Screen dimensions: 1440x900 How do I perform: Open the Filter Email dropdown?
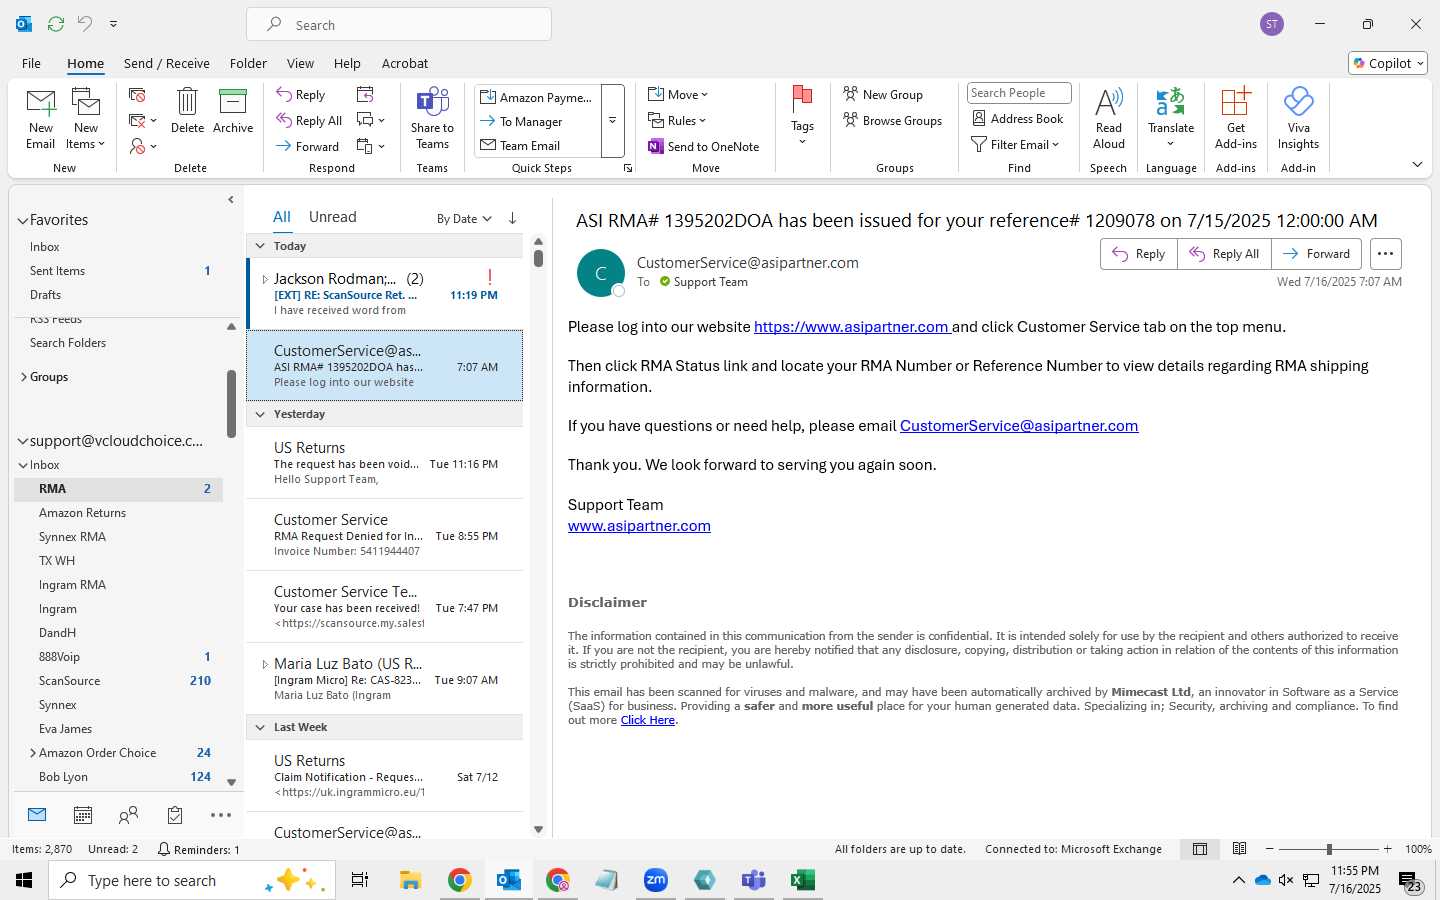coord(1015,145)
